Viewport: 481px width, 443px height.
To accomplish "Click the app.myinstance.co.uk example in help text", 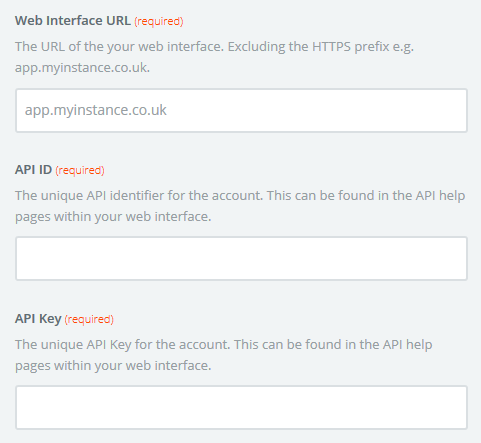I will tap(82, 68).
